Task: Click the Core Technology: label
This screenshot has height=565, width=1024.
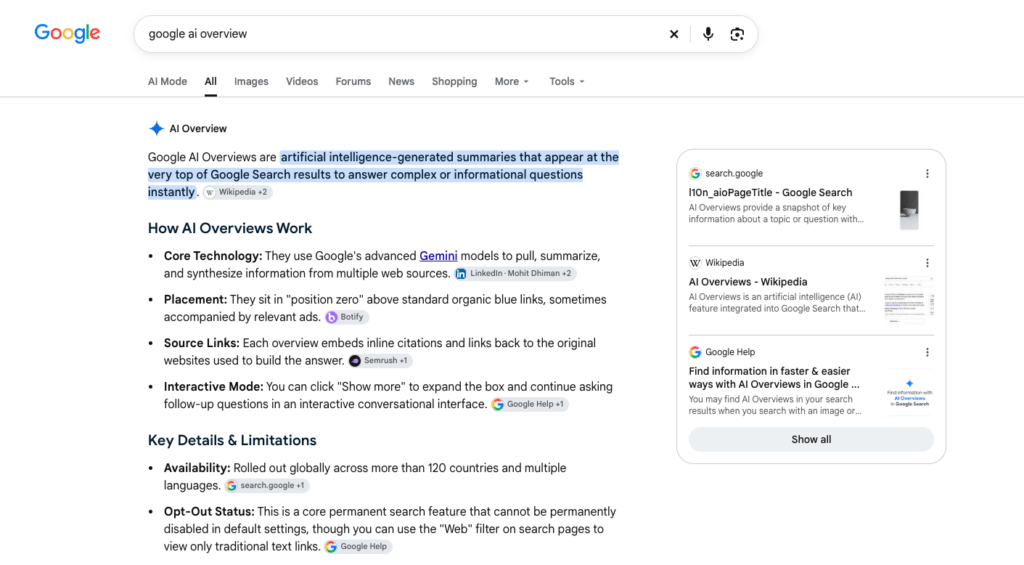Action: pos(213,256)
